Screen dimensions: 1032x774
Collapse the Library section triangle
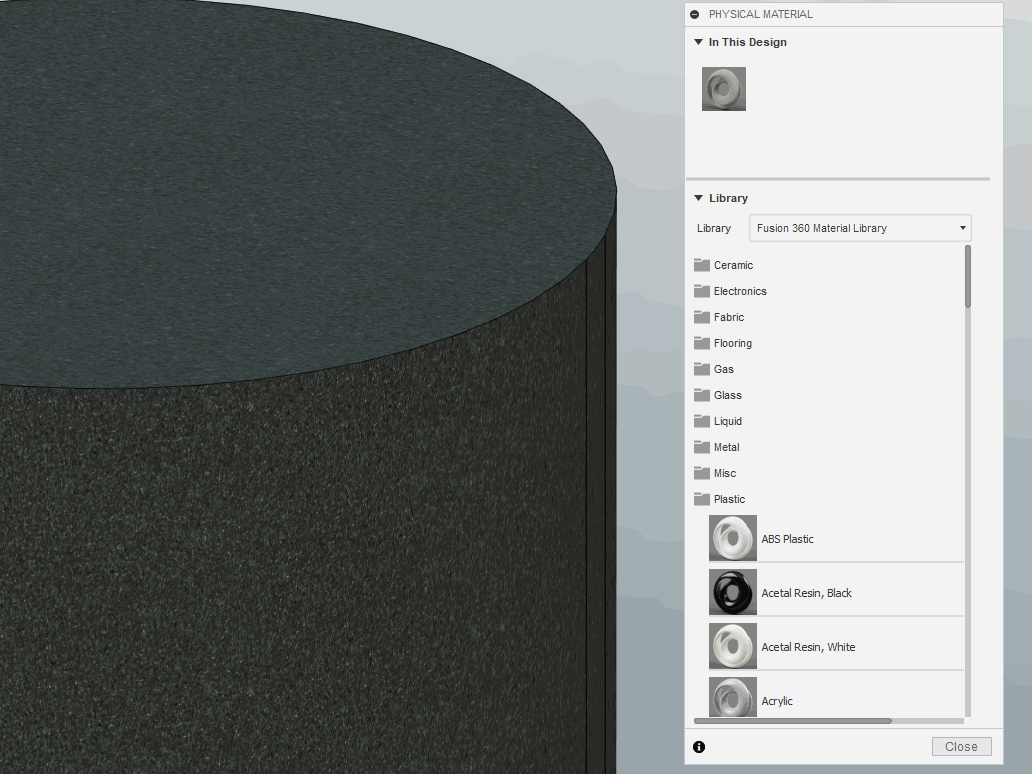point(698,198)
